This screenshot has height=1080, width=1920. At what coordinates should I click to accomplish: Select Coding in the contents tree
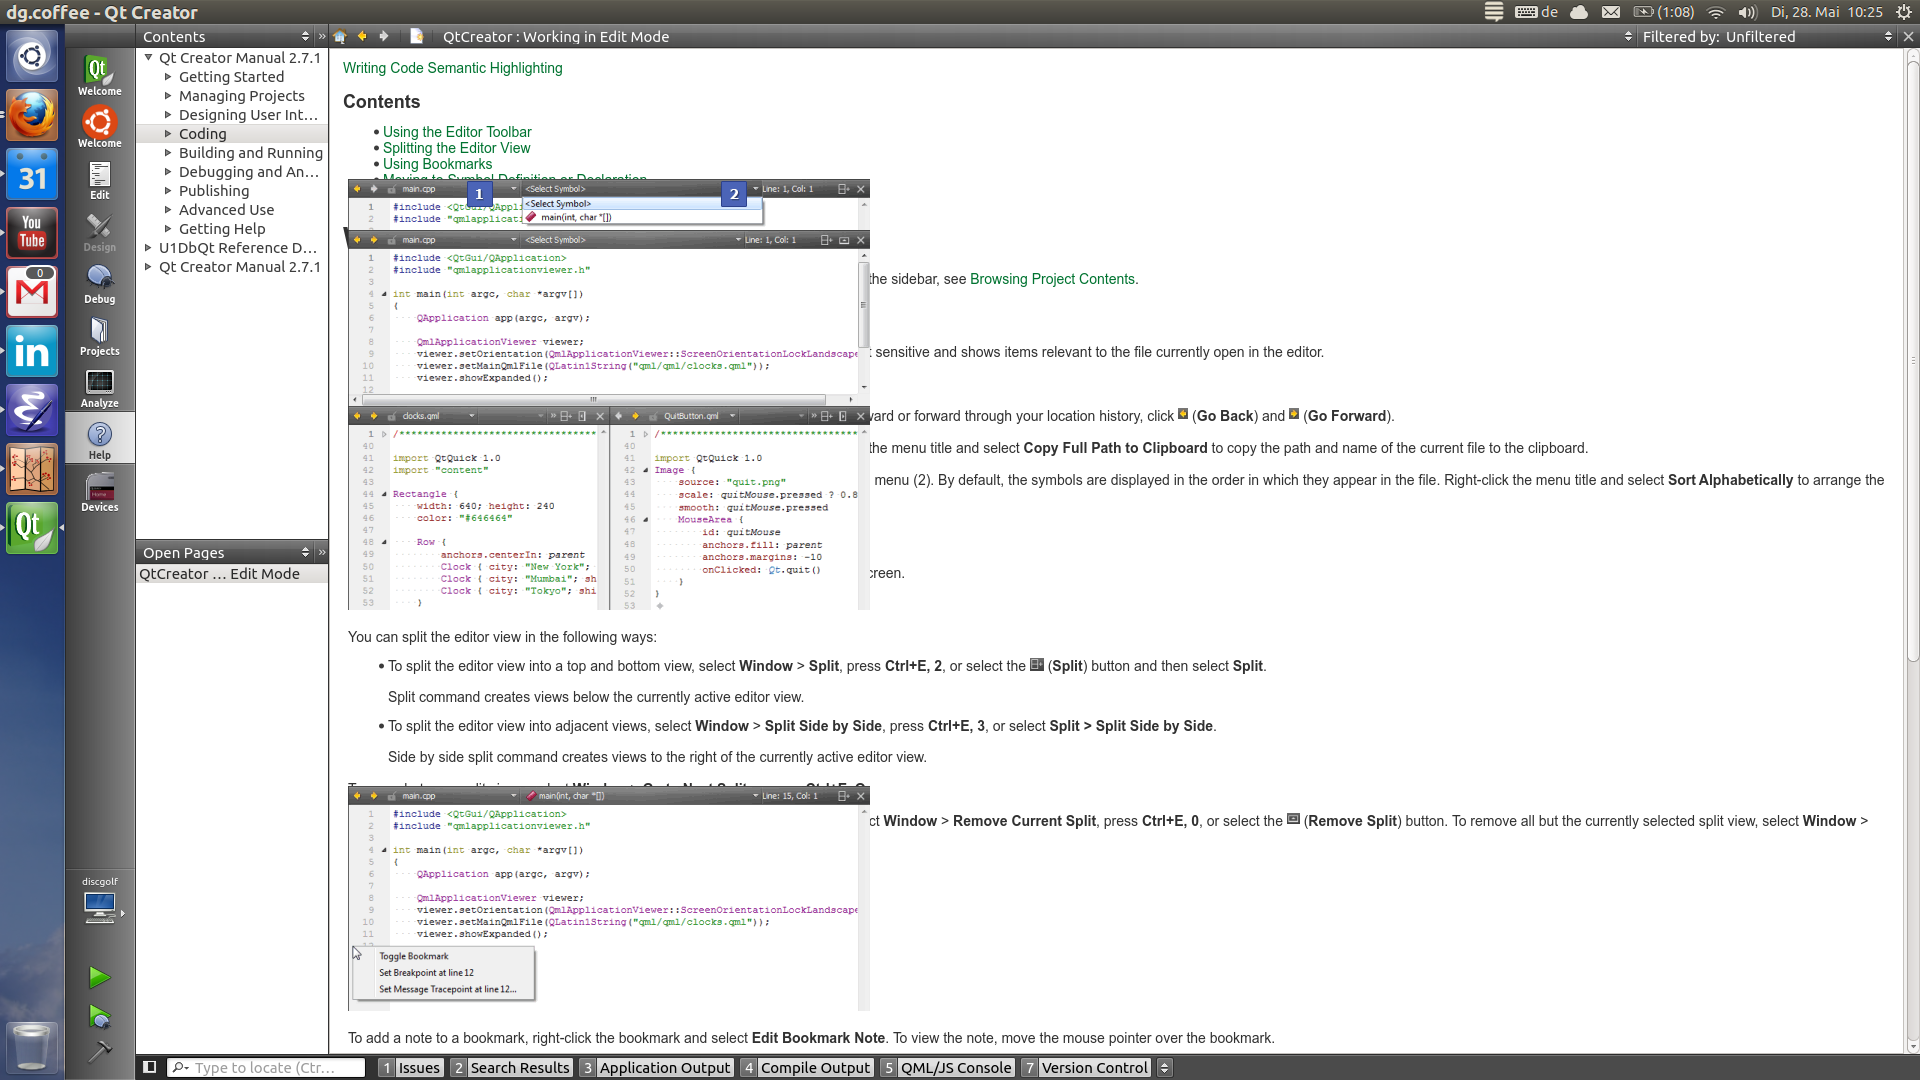202,134
